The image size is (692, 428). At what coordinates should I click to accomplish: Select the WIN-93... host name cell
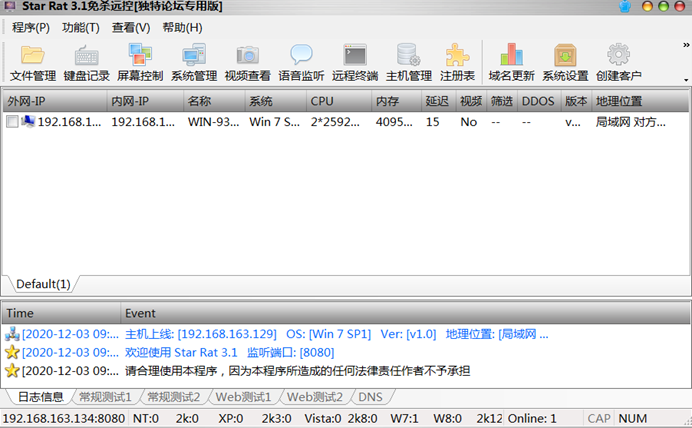(x=214, y=122)
